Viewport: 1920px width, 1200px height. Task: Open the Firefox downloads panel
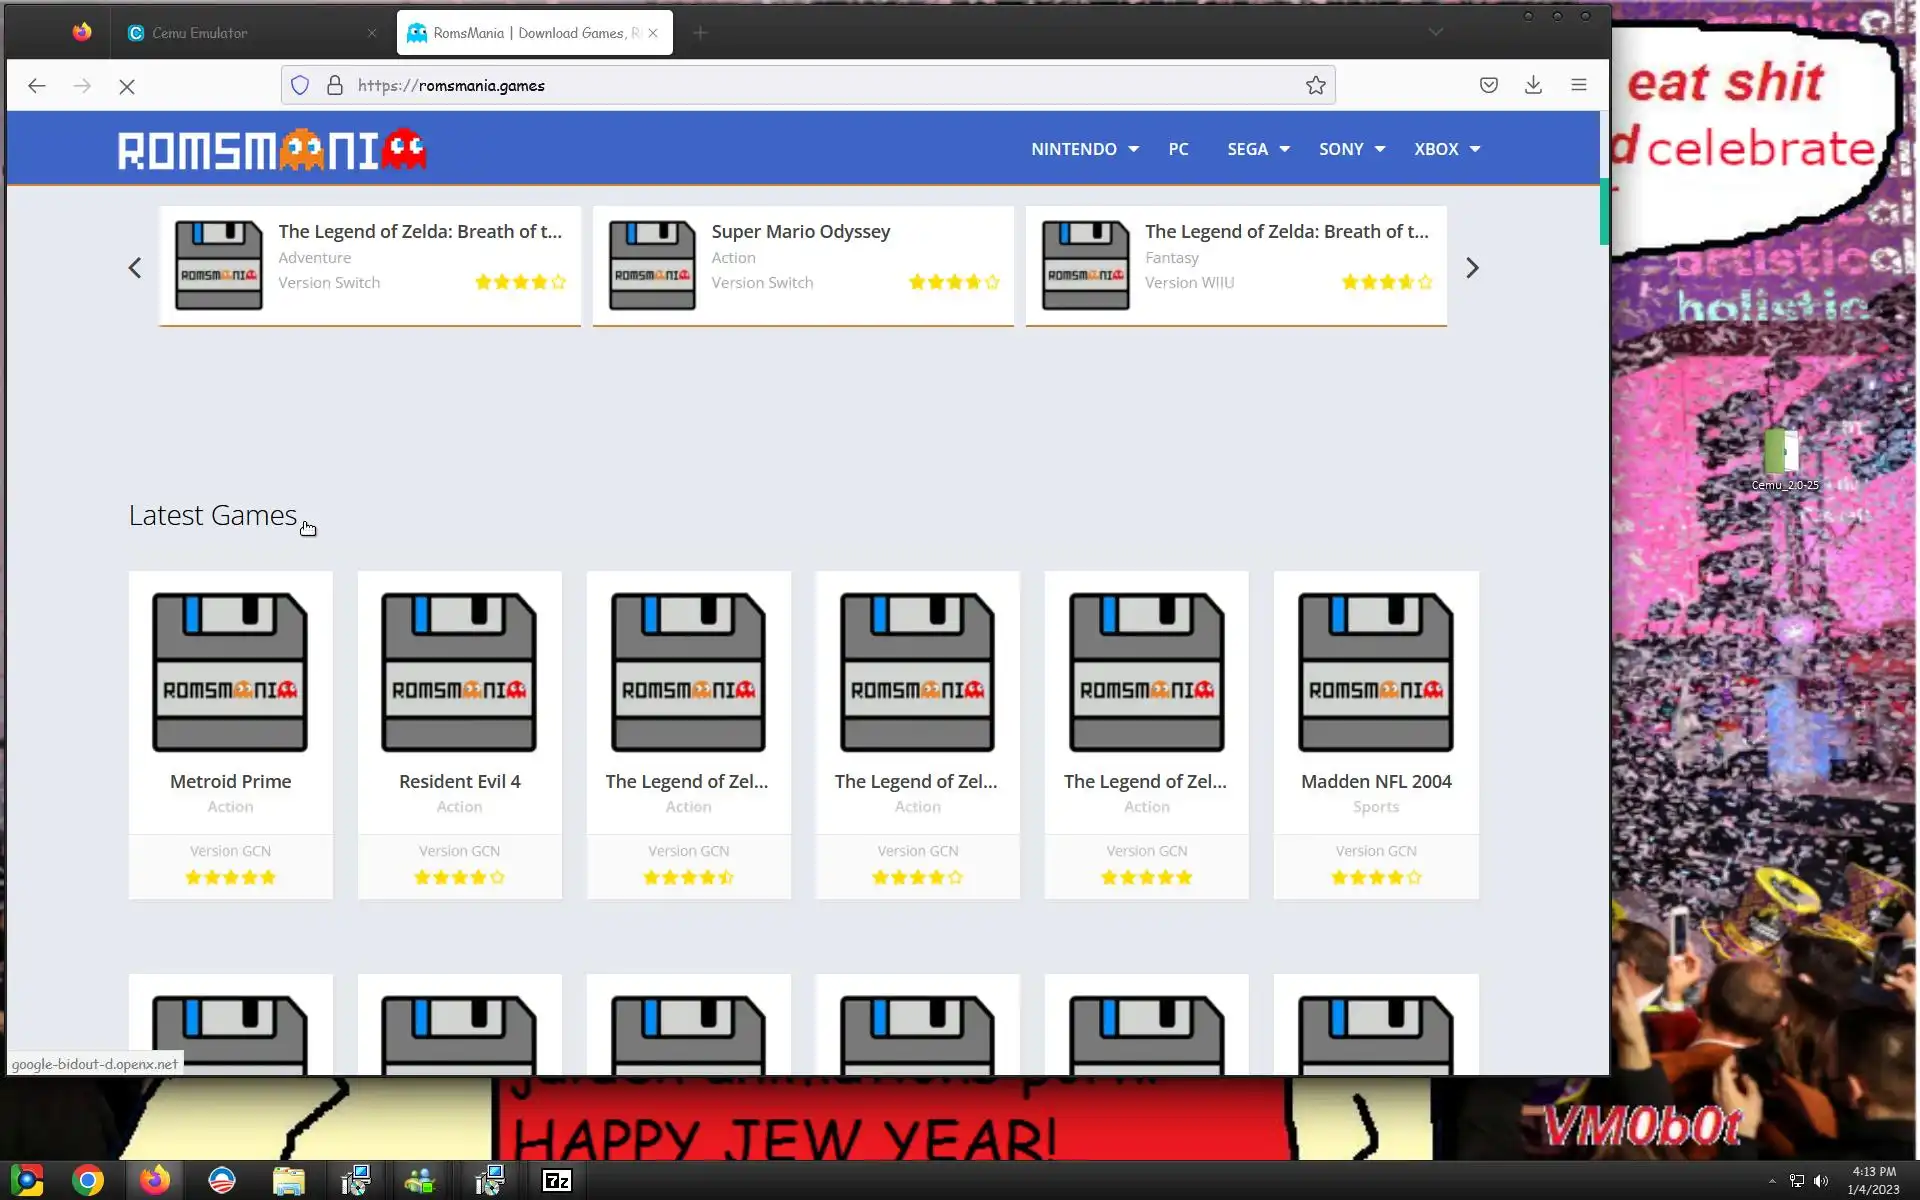[x=1533, y=86]
